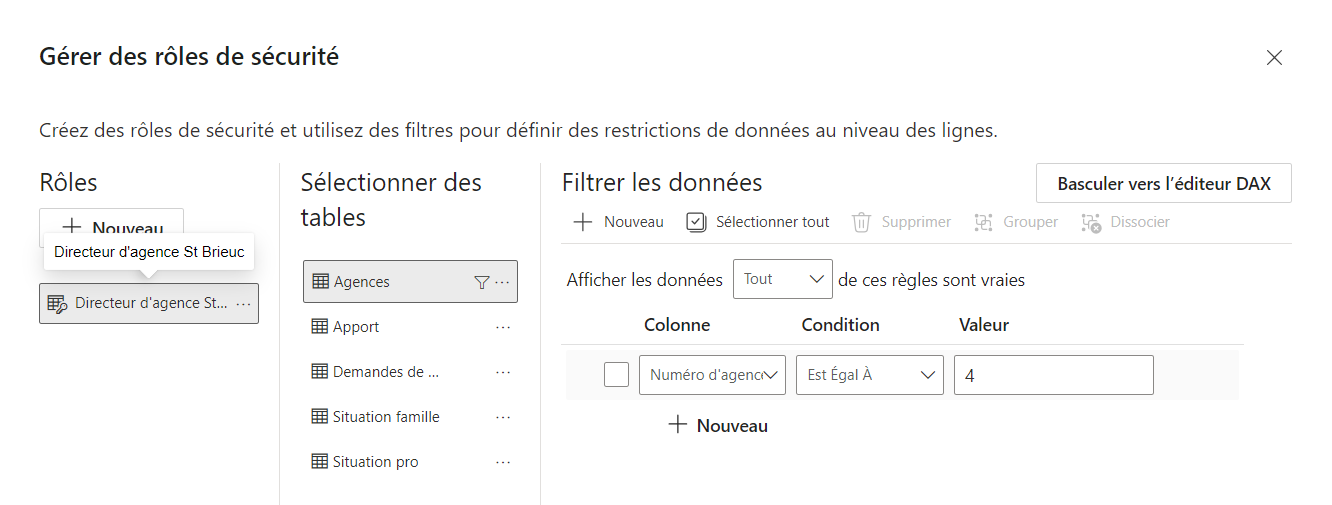Click the Grouper rules icon
Viewport: 1332px width, 505px height.
[x=983, y=222]
